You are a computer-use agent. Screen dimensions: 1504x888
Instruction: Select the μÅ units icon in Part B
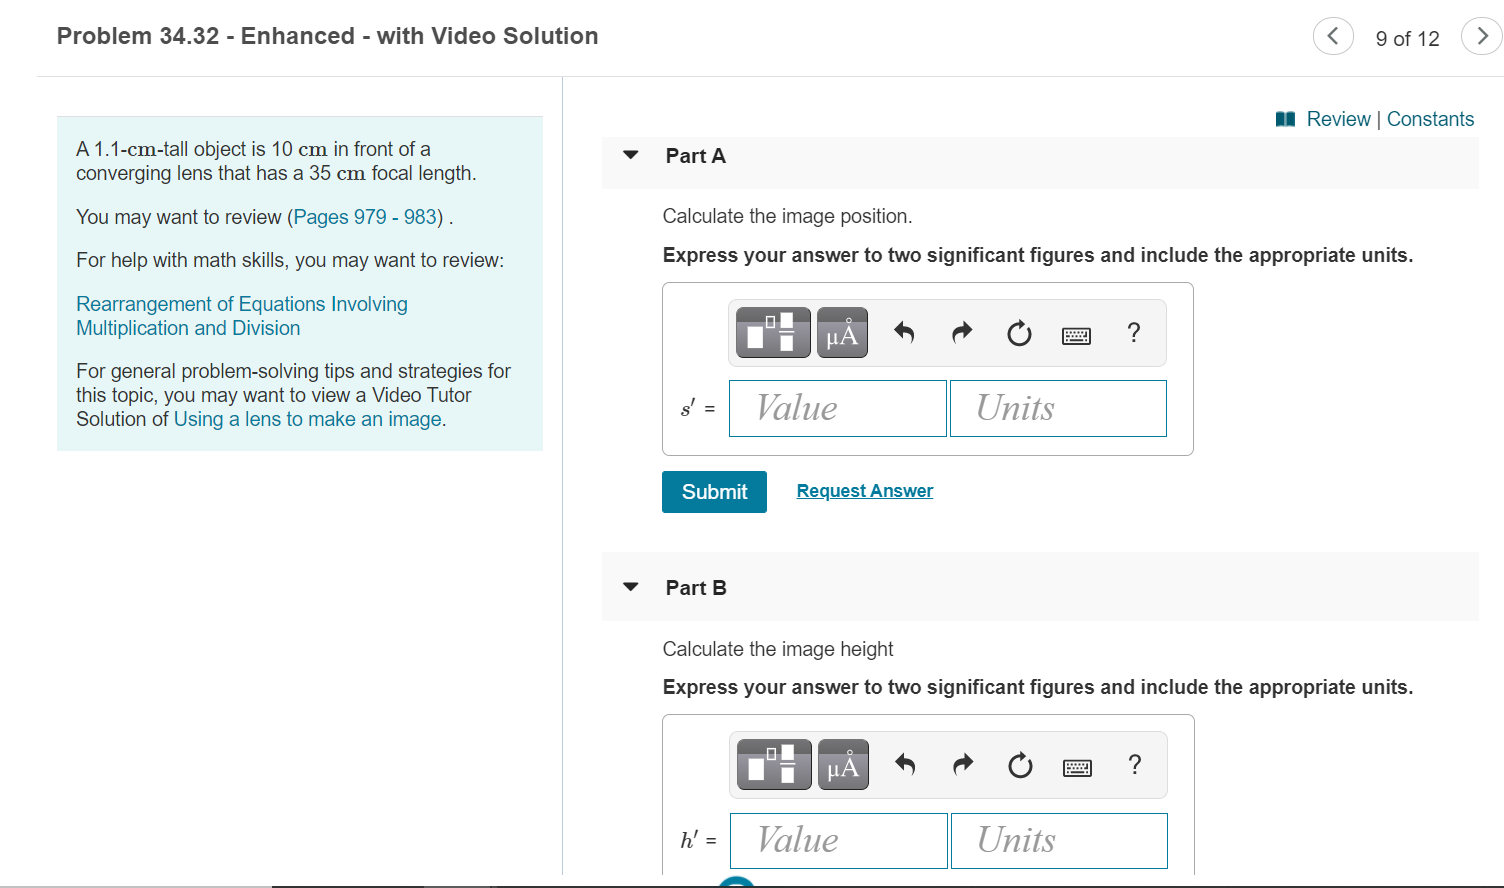[842, 764]
